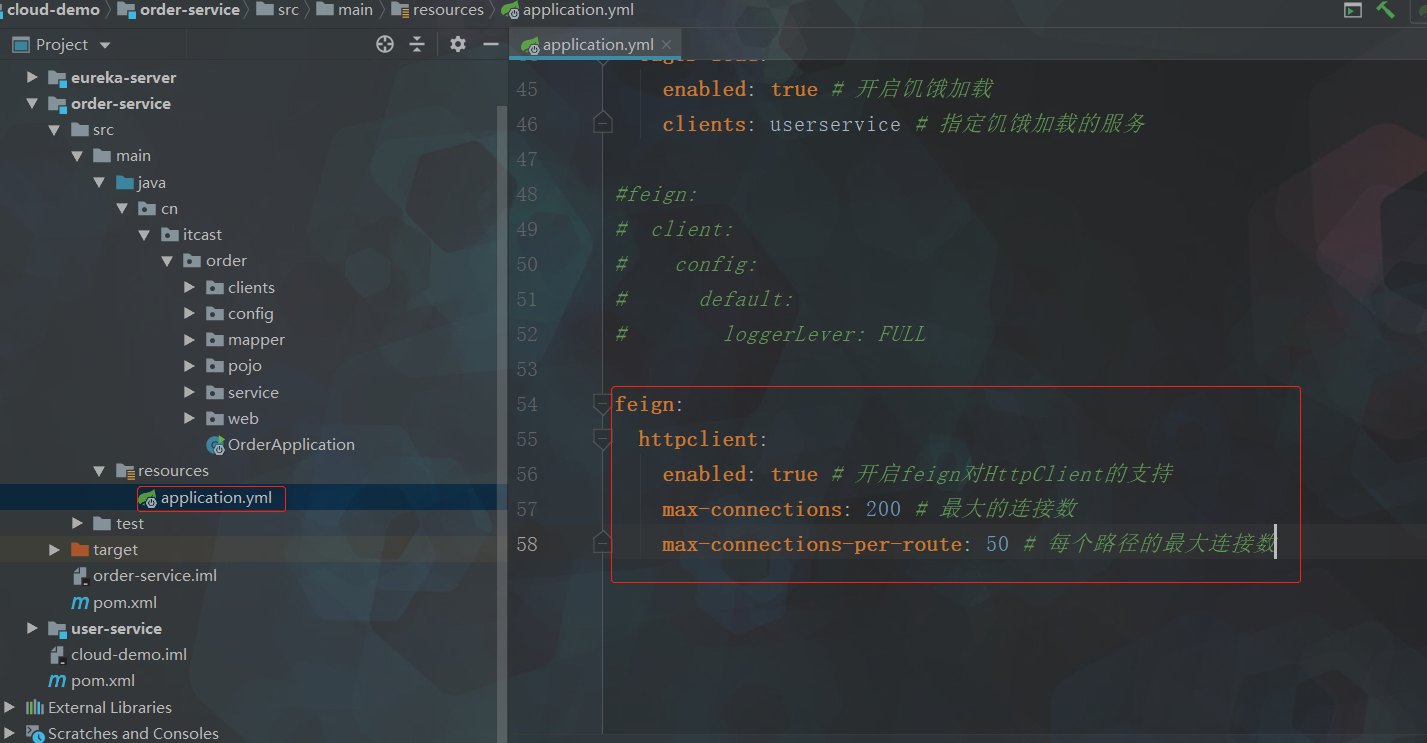1427x743 pixels.
Task: Click the Scratches and Consoles icon
Action: click(x=35, y=734)
